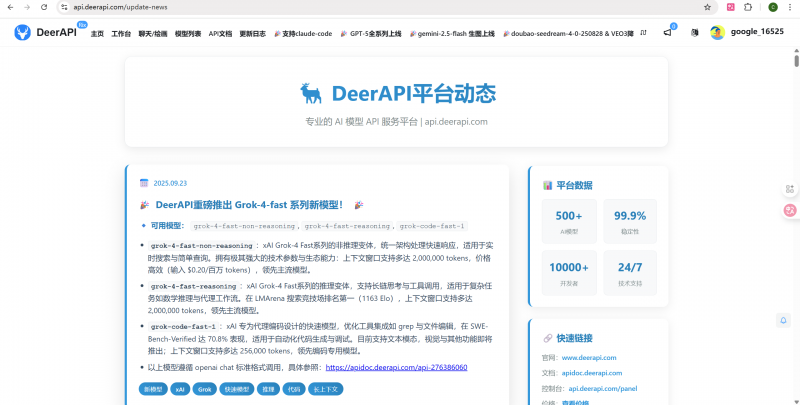Reload the page with the refresh button
This screenshot has height=405, width=800.
pyautogui.click(x=44, y=6)
